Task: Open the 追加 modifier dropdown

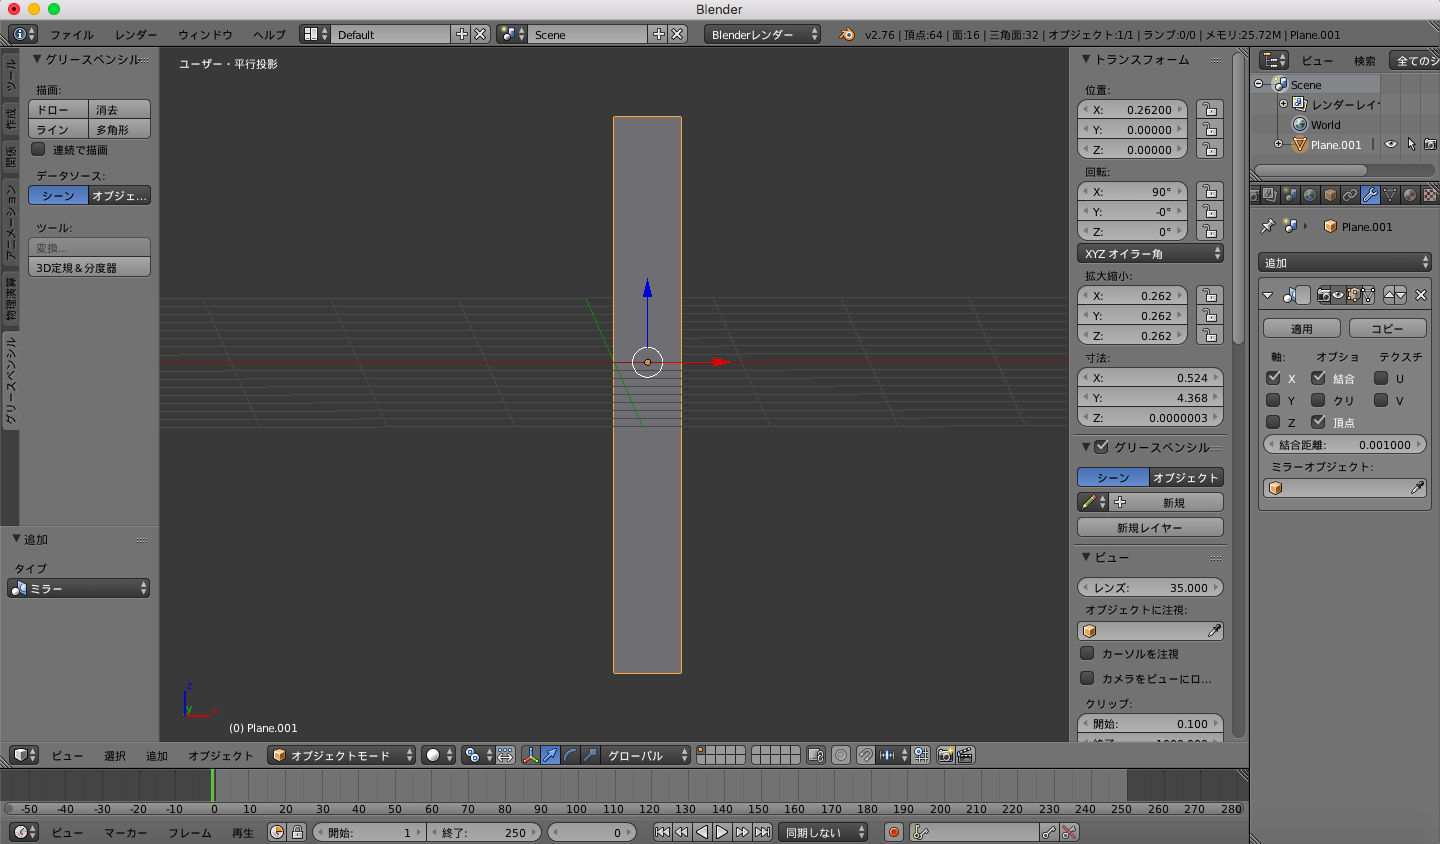Action: tap(1344, 263)
